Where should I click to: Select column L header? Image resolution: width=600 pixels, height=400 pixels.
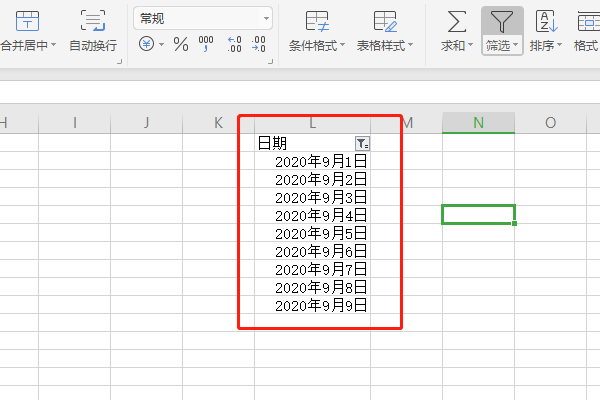[x=312, y=123]
